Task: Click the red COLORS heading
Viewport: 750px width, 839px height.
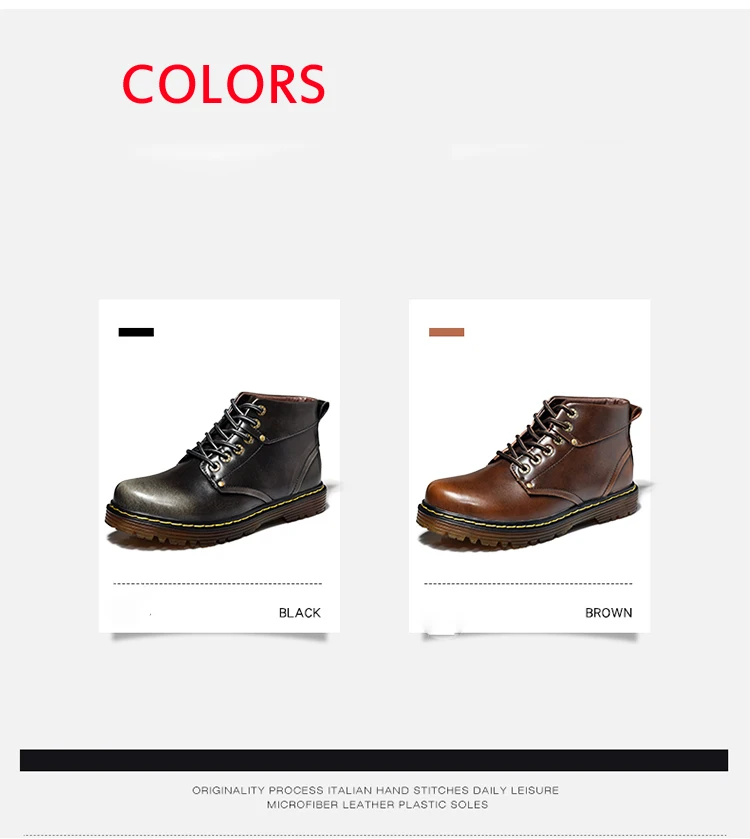Action: [x=224, y=84]
